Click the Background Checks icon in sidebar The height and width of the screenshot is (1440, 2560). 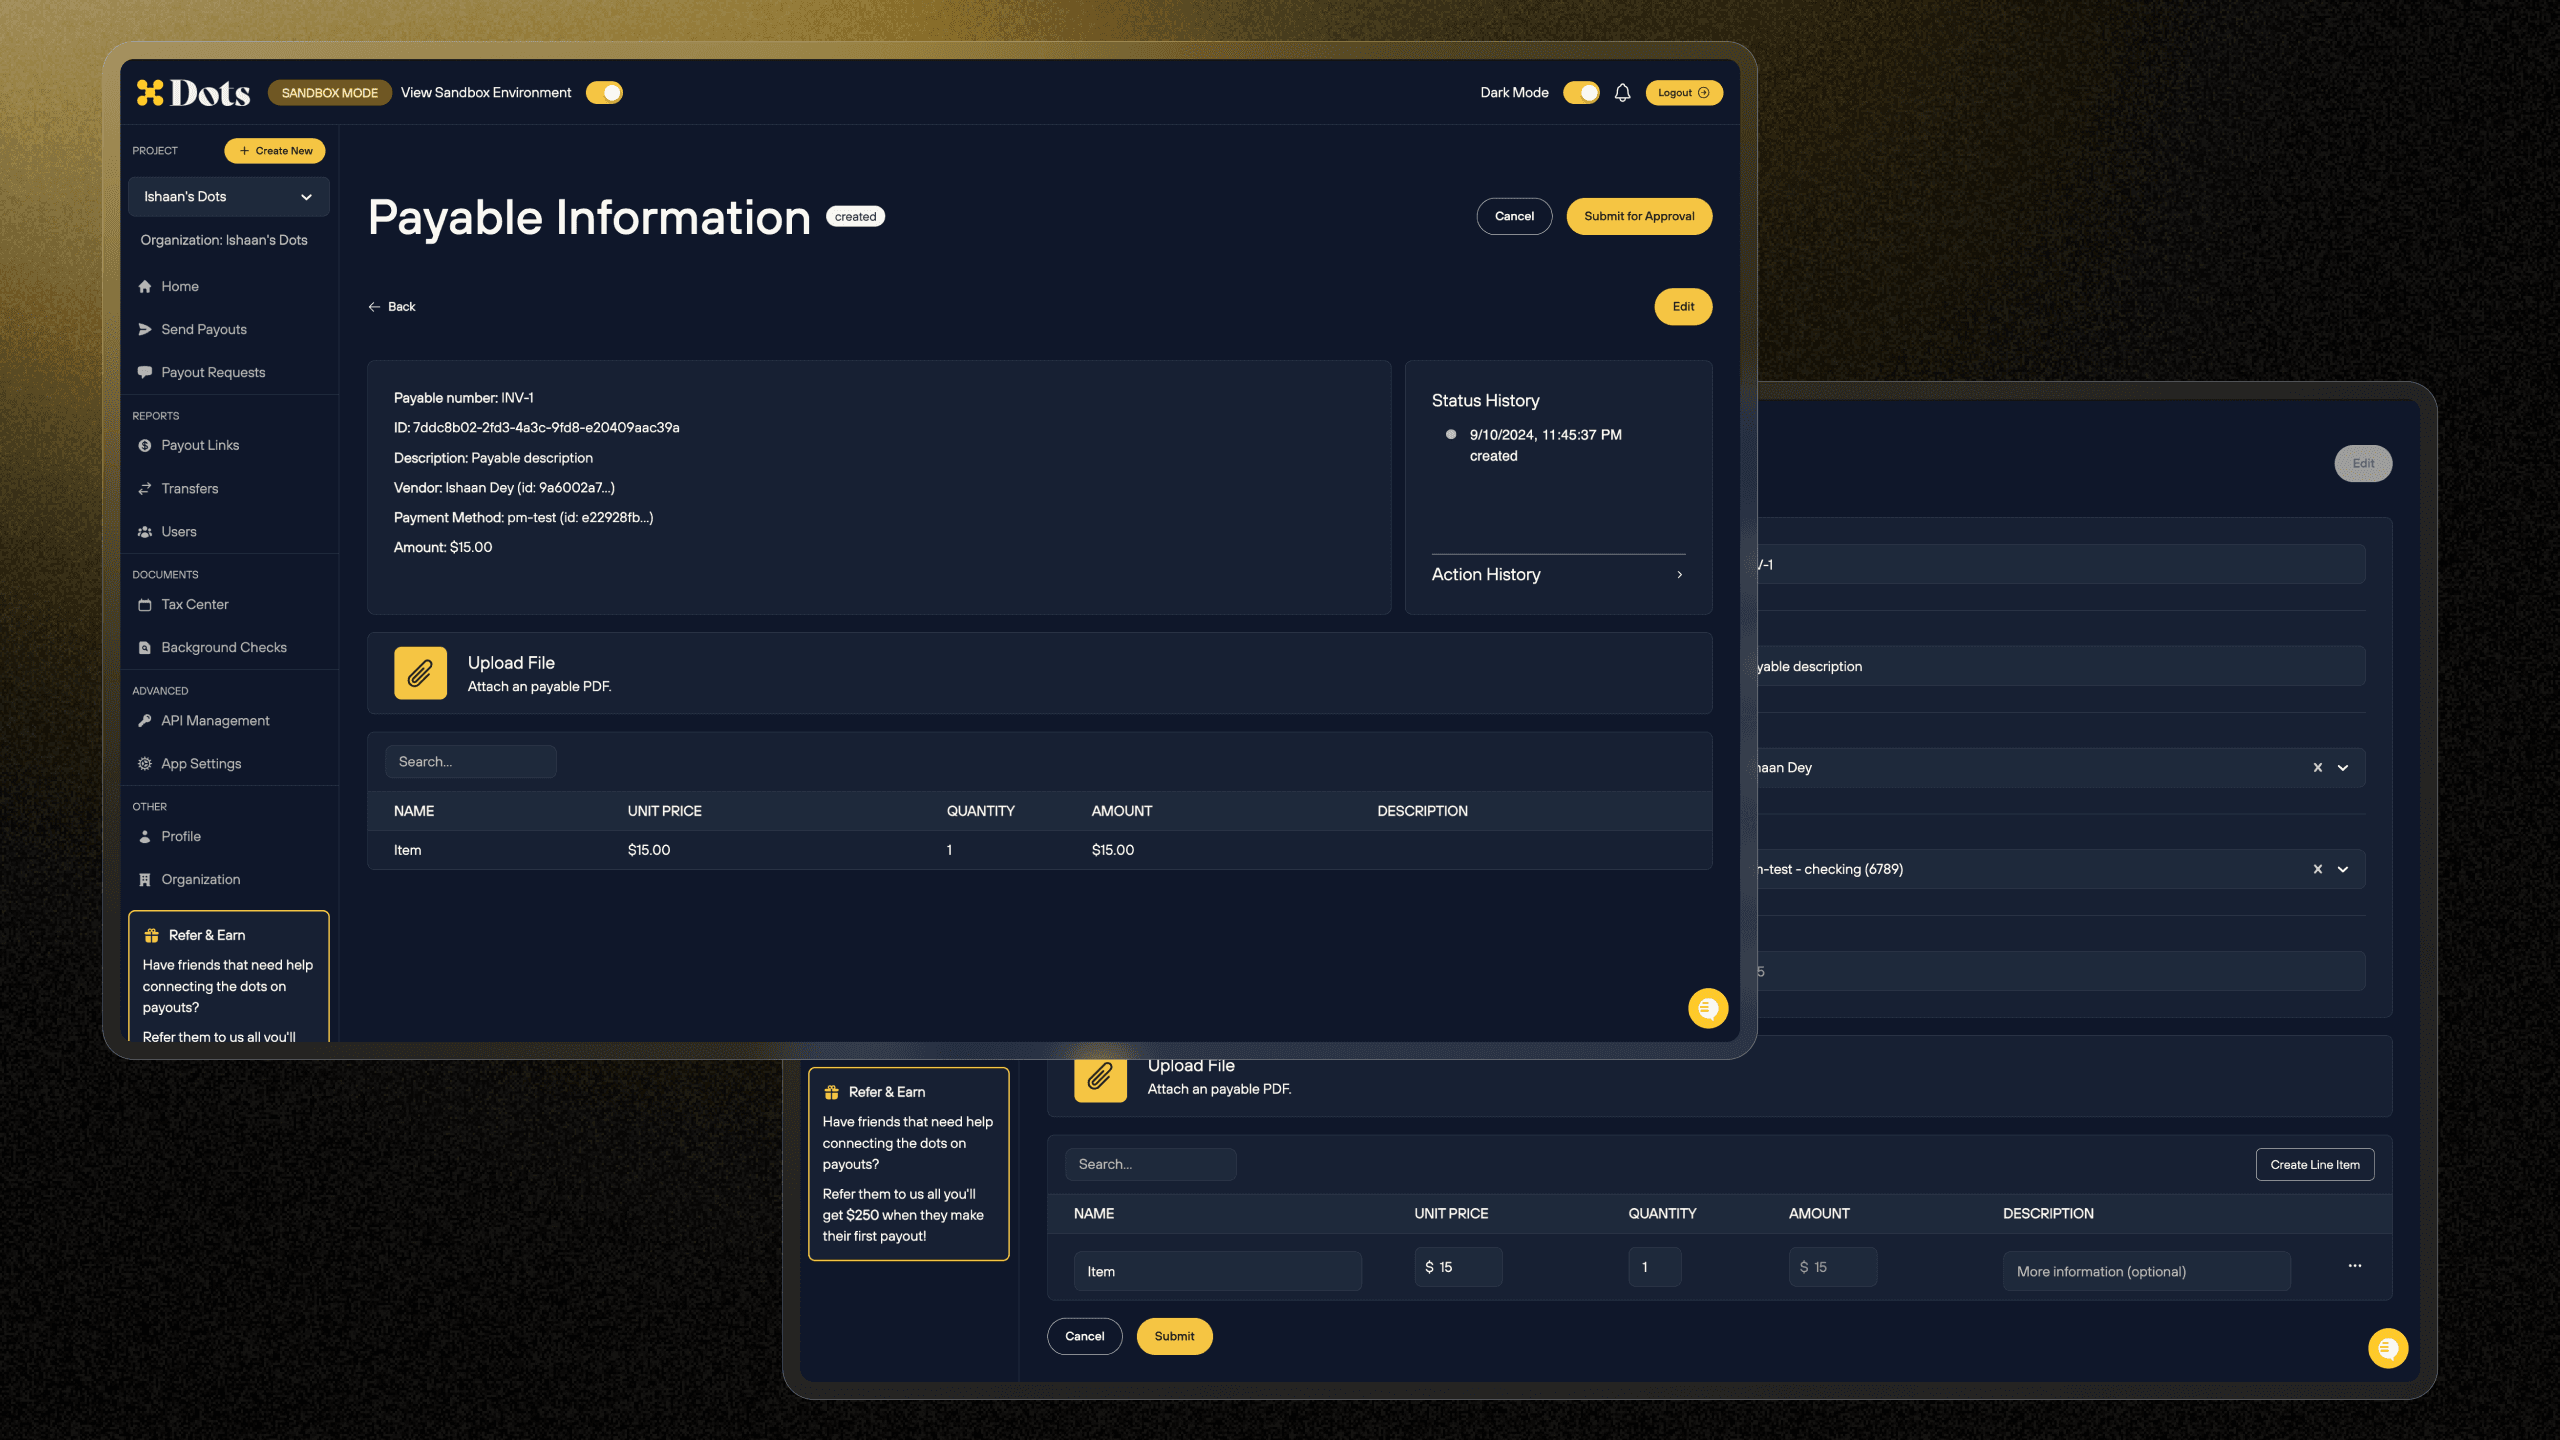146,647
